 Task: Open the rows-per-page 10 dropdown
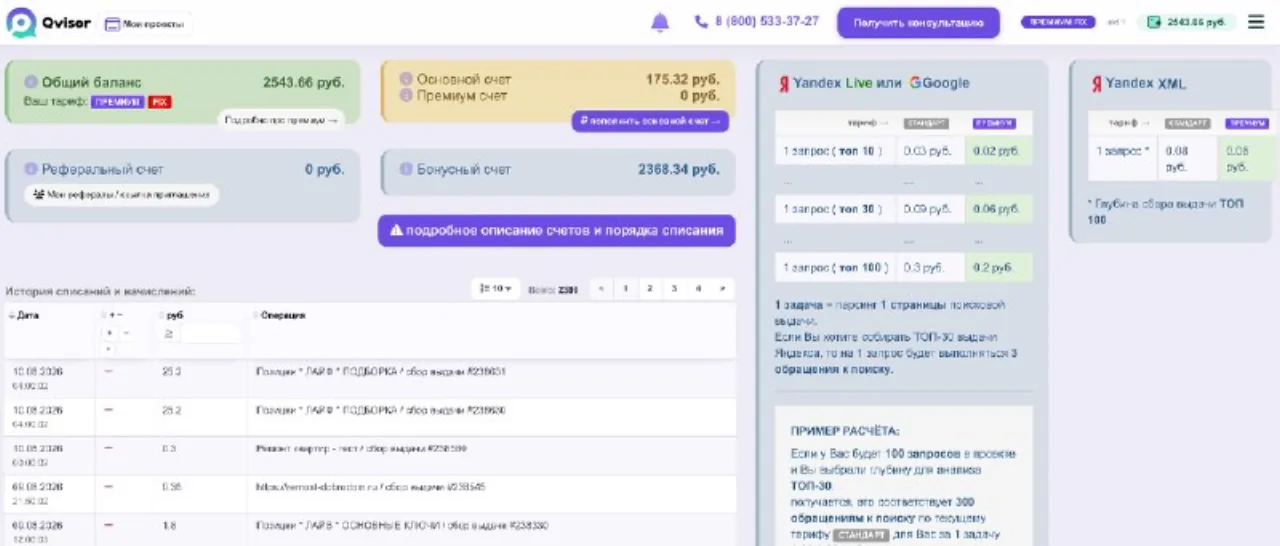pyautogui.click(x=496, y=289)
